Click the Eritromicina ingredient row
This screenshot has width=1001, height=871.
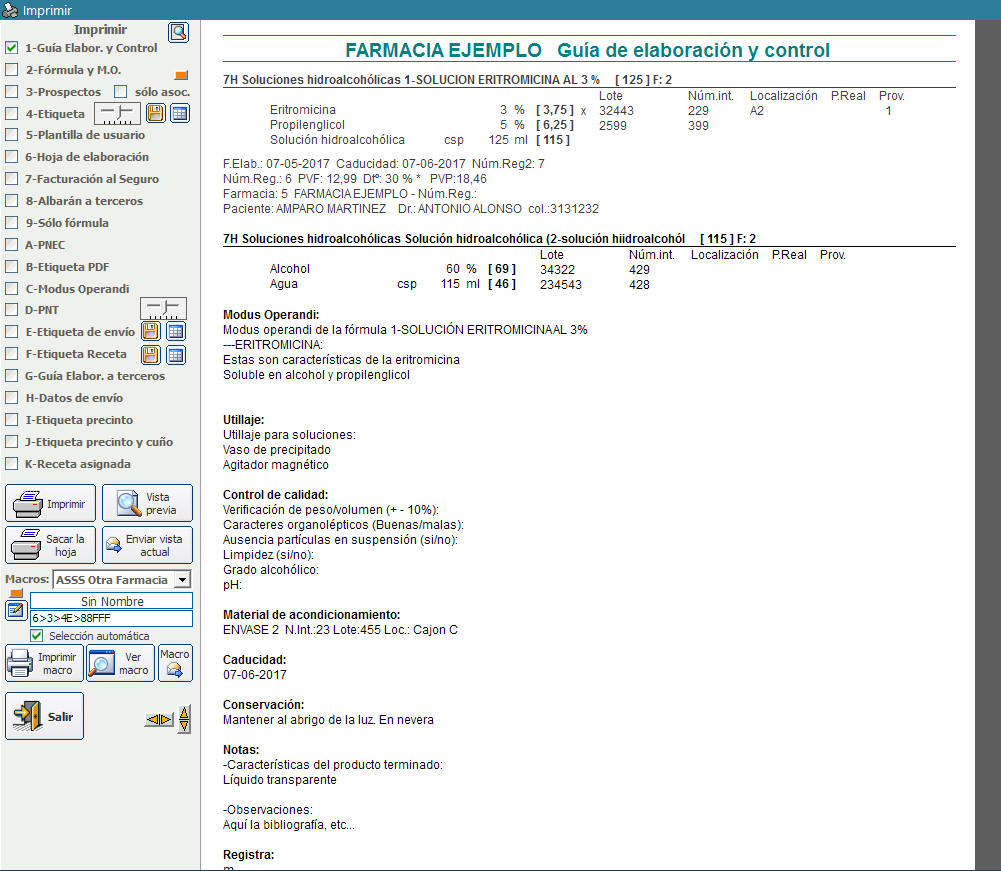coord(580,110)
